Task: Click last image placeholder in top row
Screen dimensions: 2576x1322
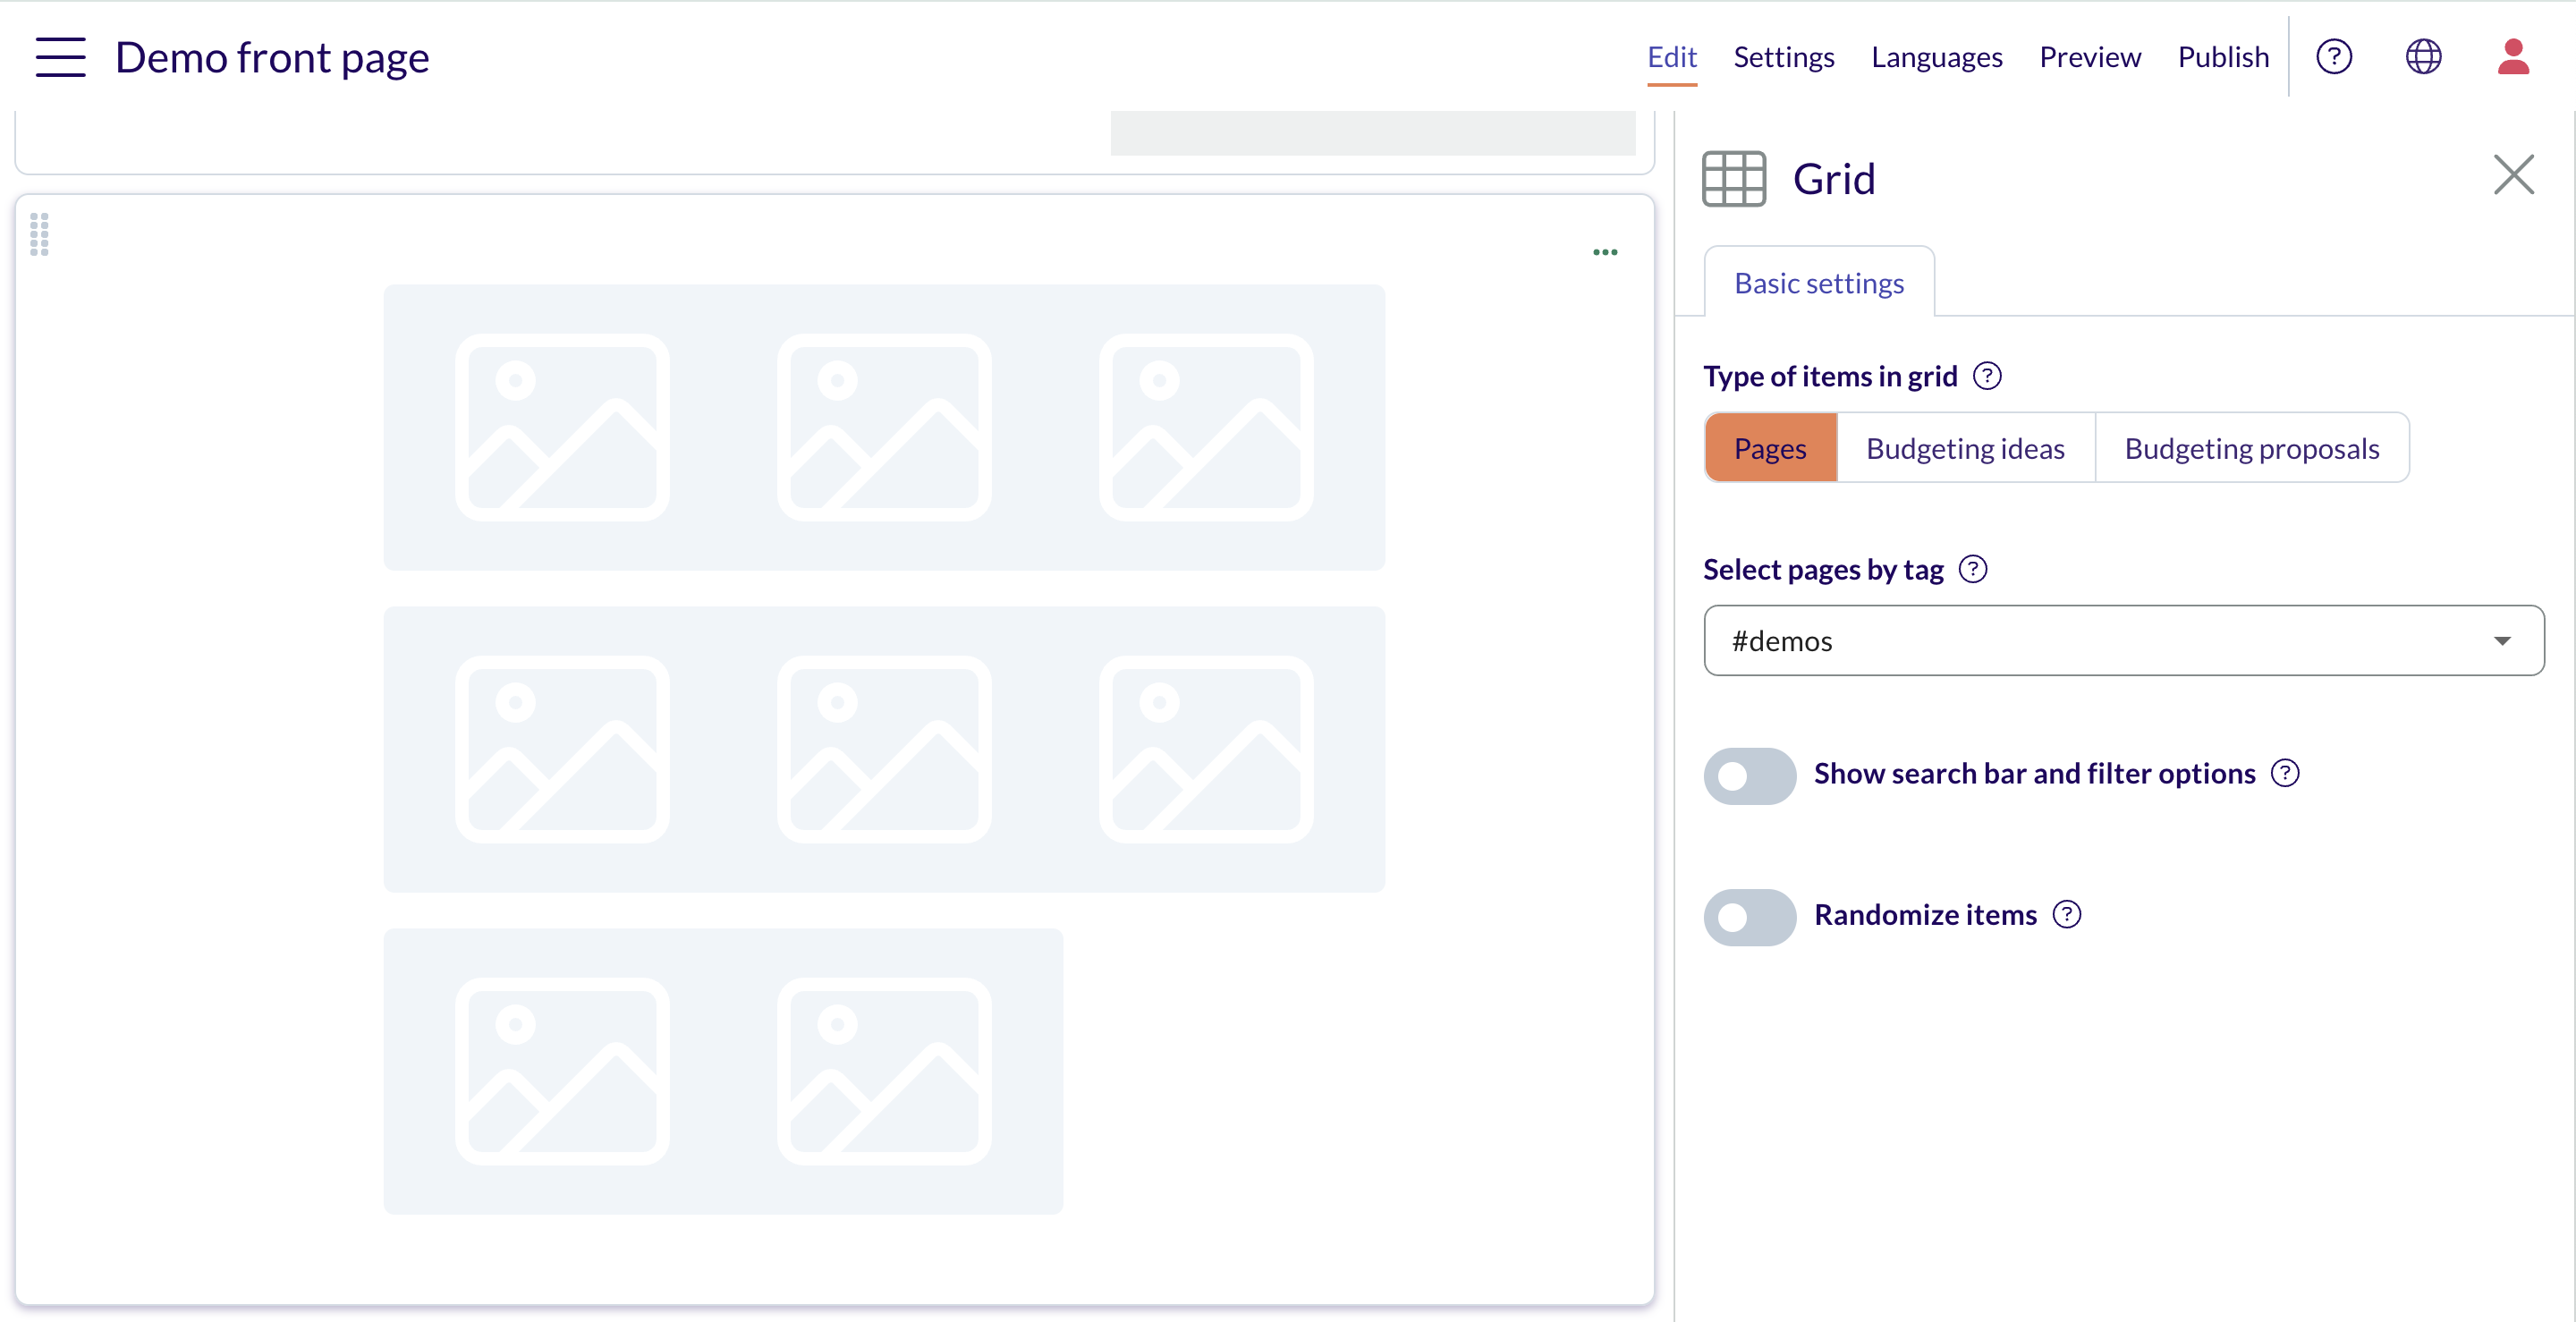Action: coord(1206,427)
